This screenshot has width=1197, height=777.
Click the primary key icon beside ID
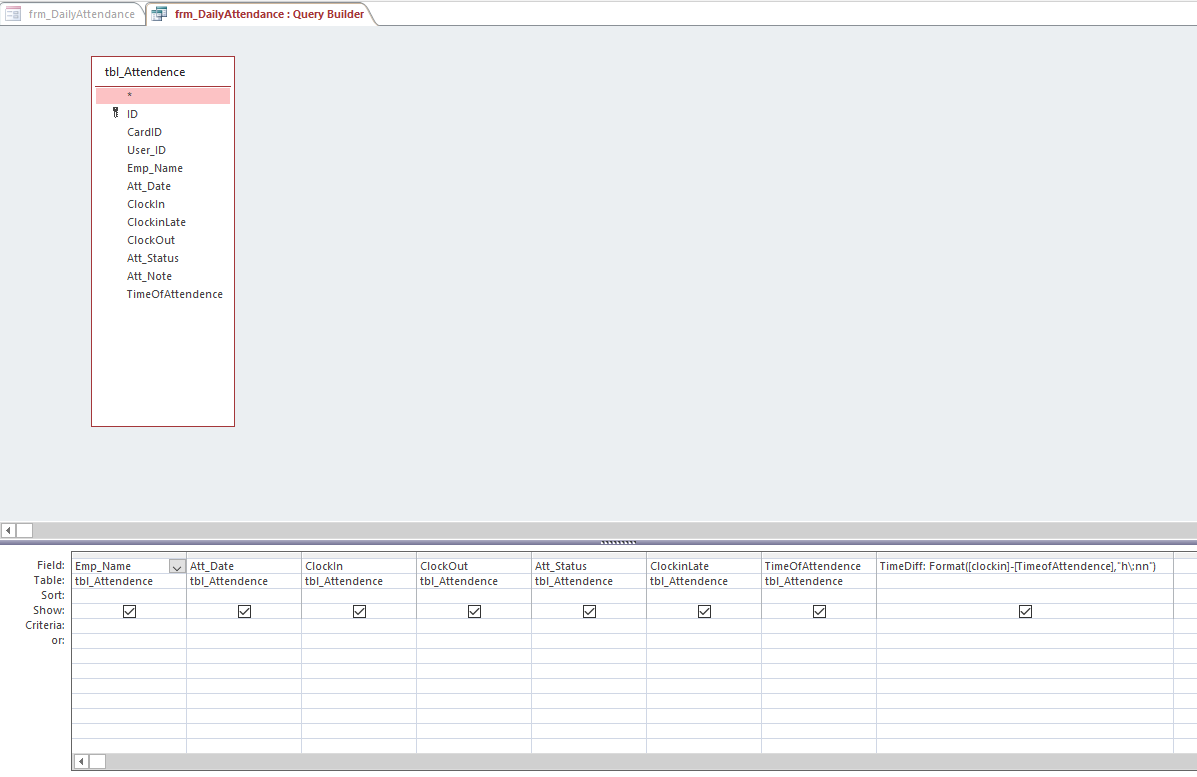(115, 113)
